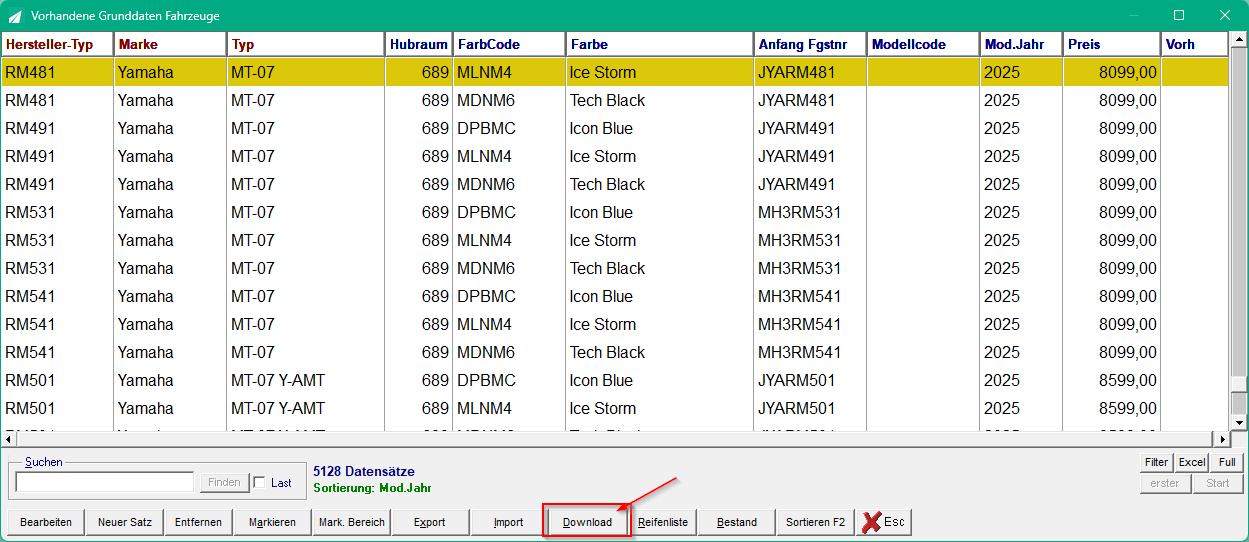Screen dimensions: 1249x542
Task: Close dialog with the red X Esc button
Action: pyautogui.click(x=884, y=522)
